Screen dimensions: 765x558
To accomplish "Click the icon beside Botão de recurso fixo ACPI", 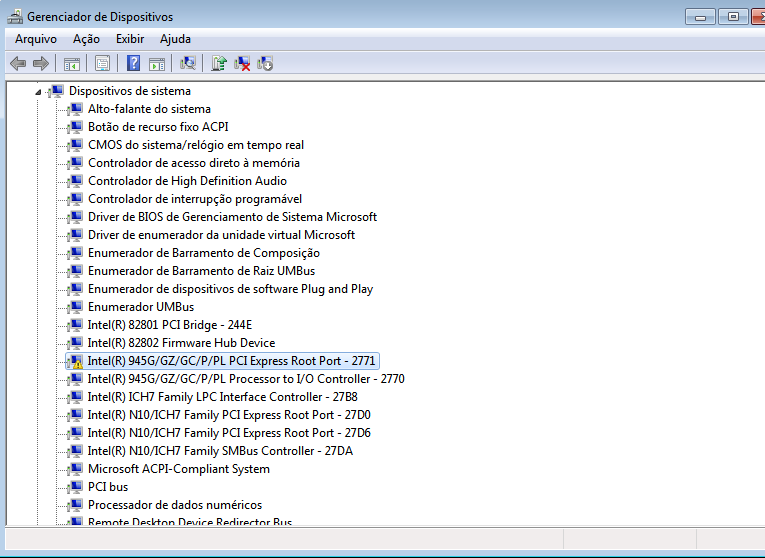I will [75, 127].
